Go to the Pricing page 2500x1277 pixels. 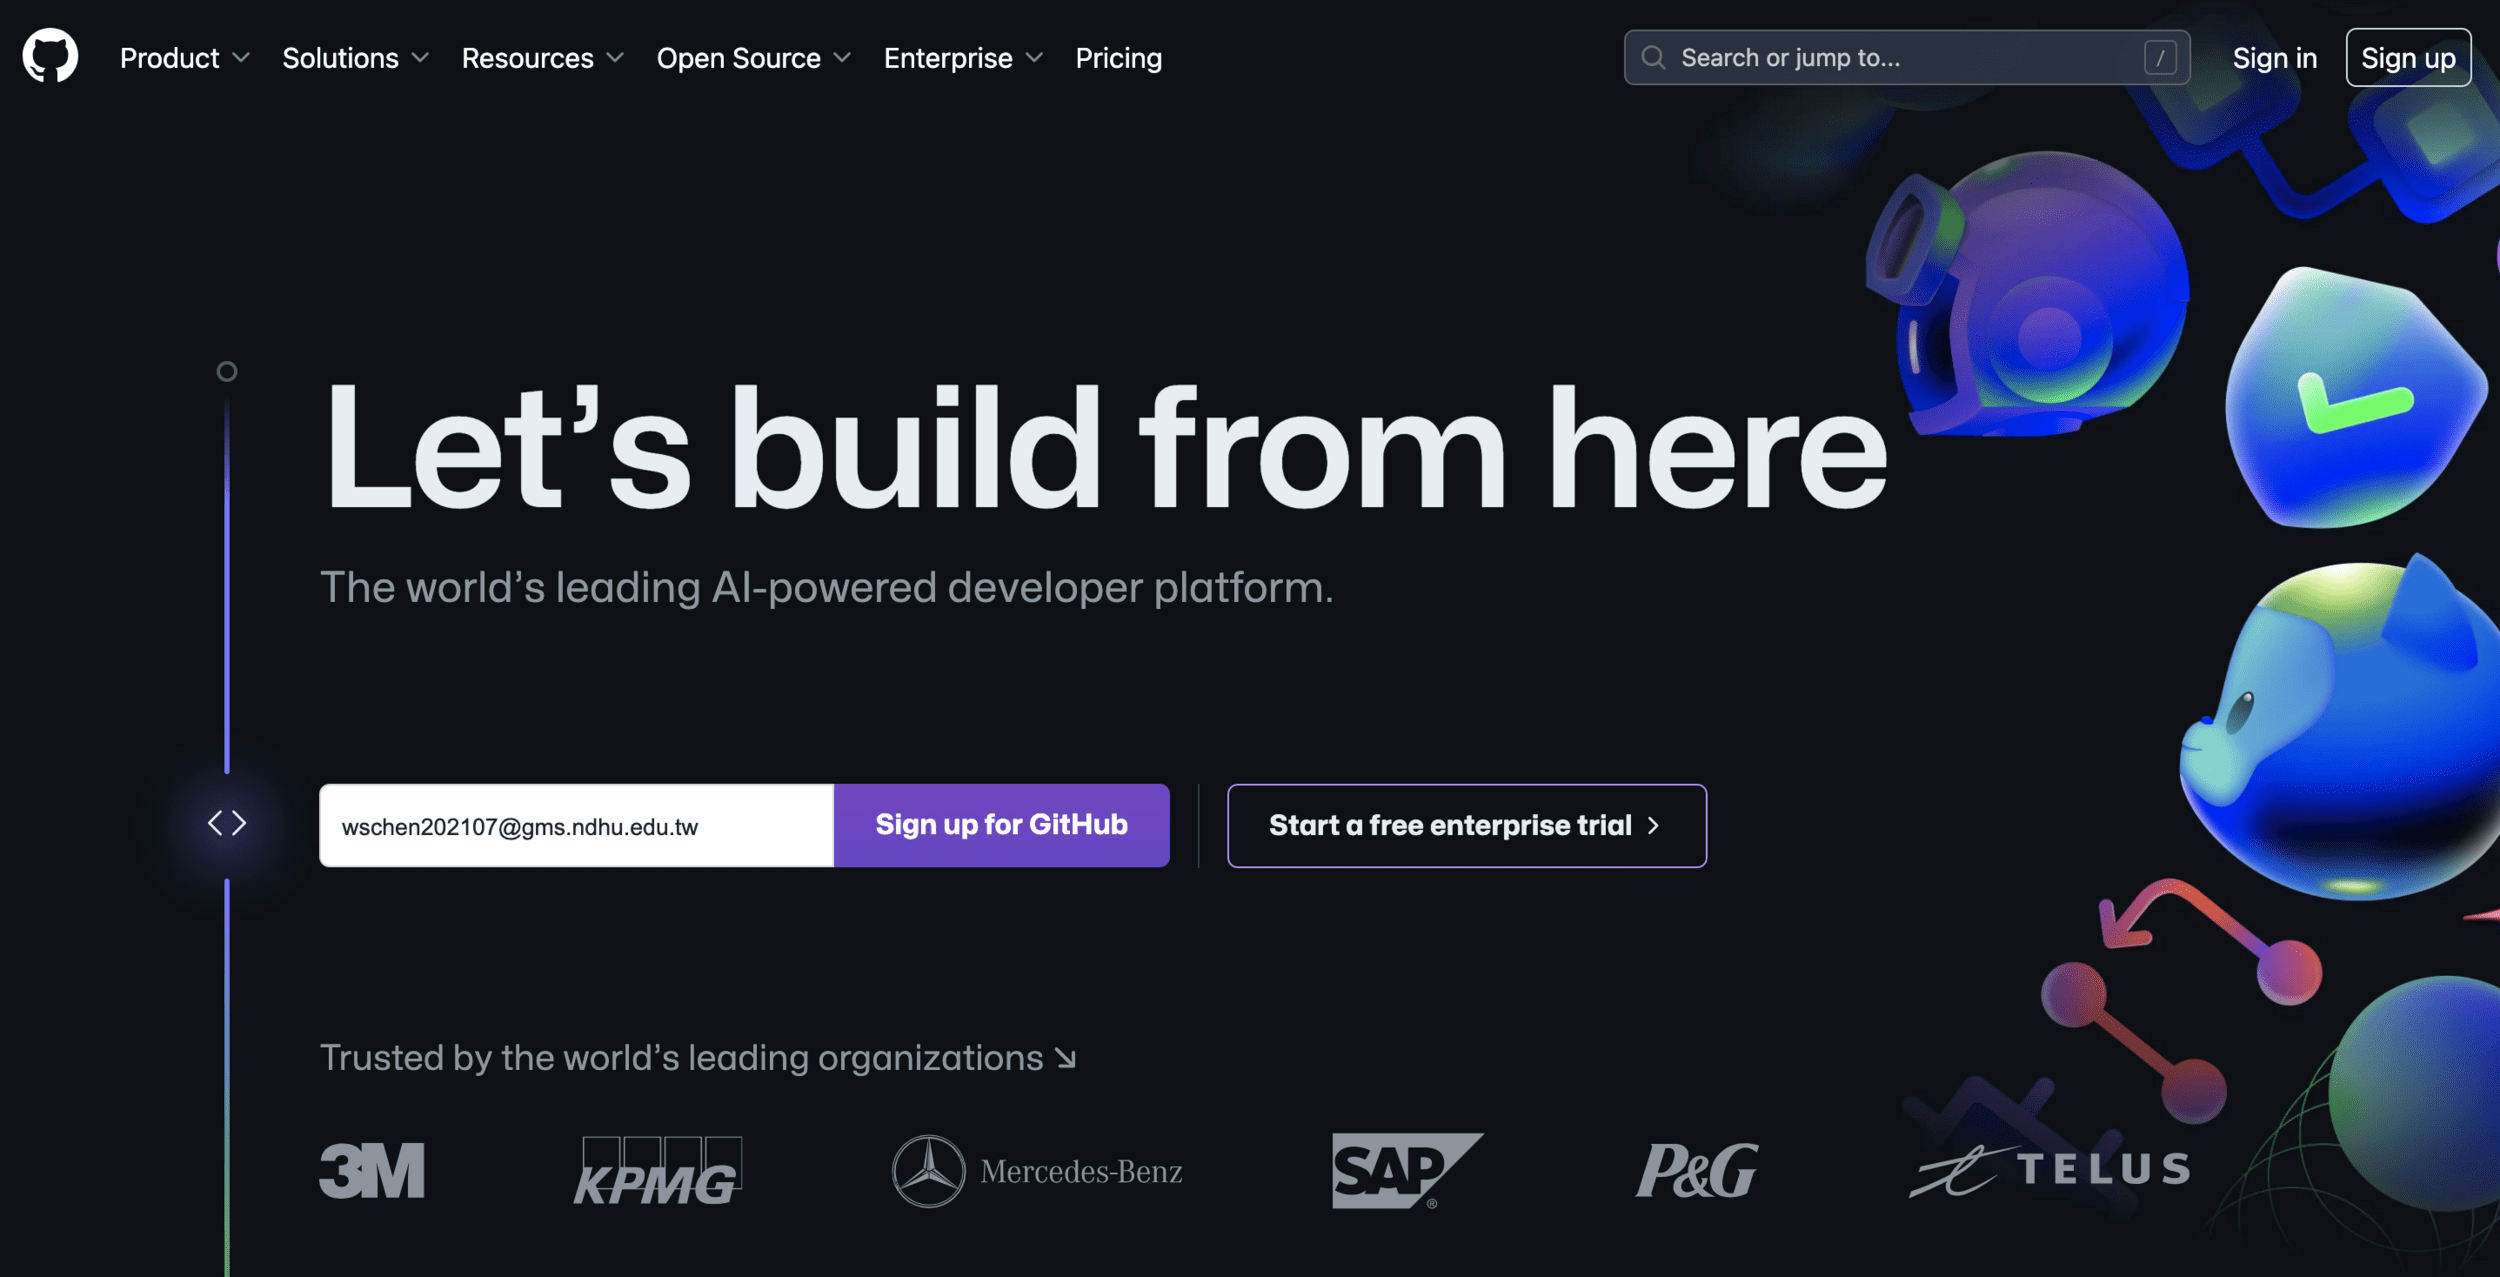click(x=1119, y=58)
